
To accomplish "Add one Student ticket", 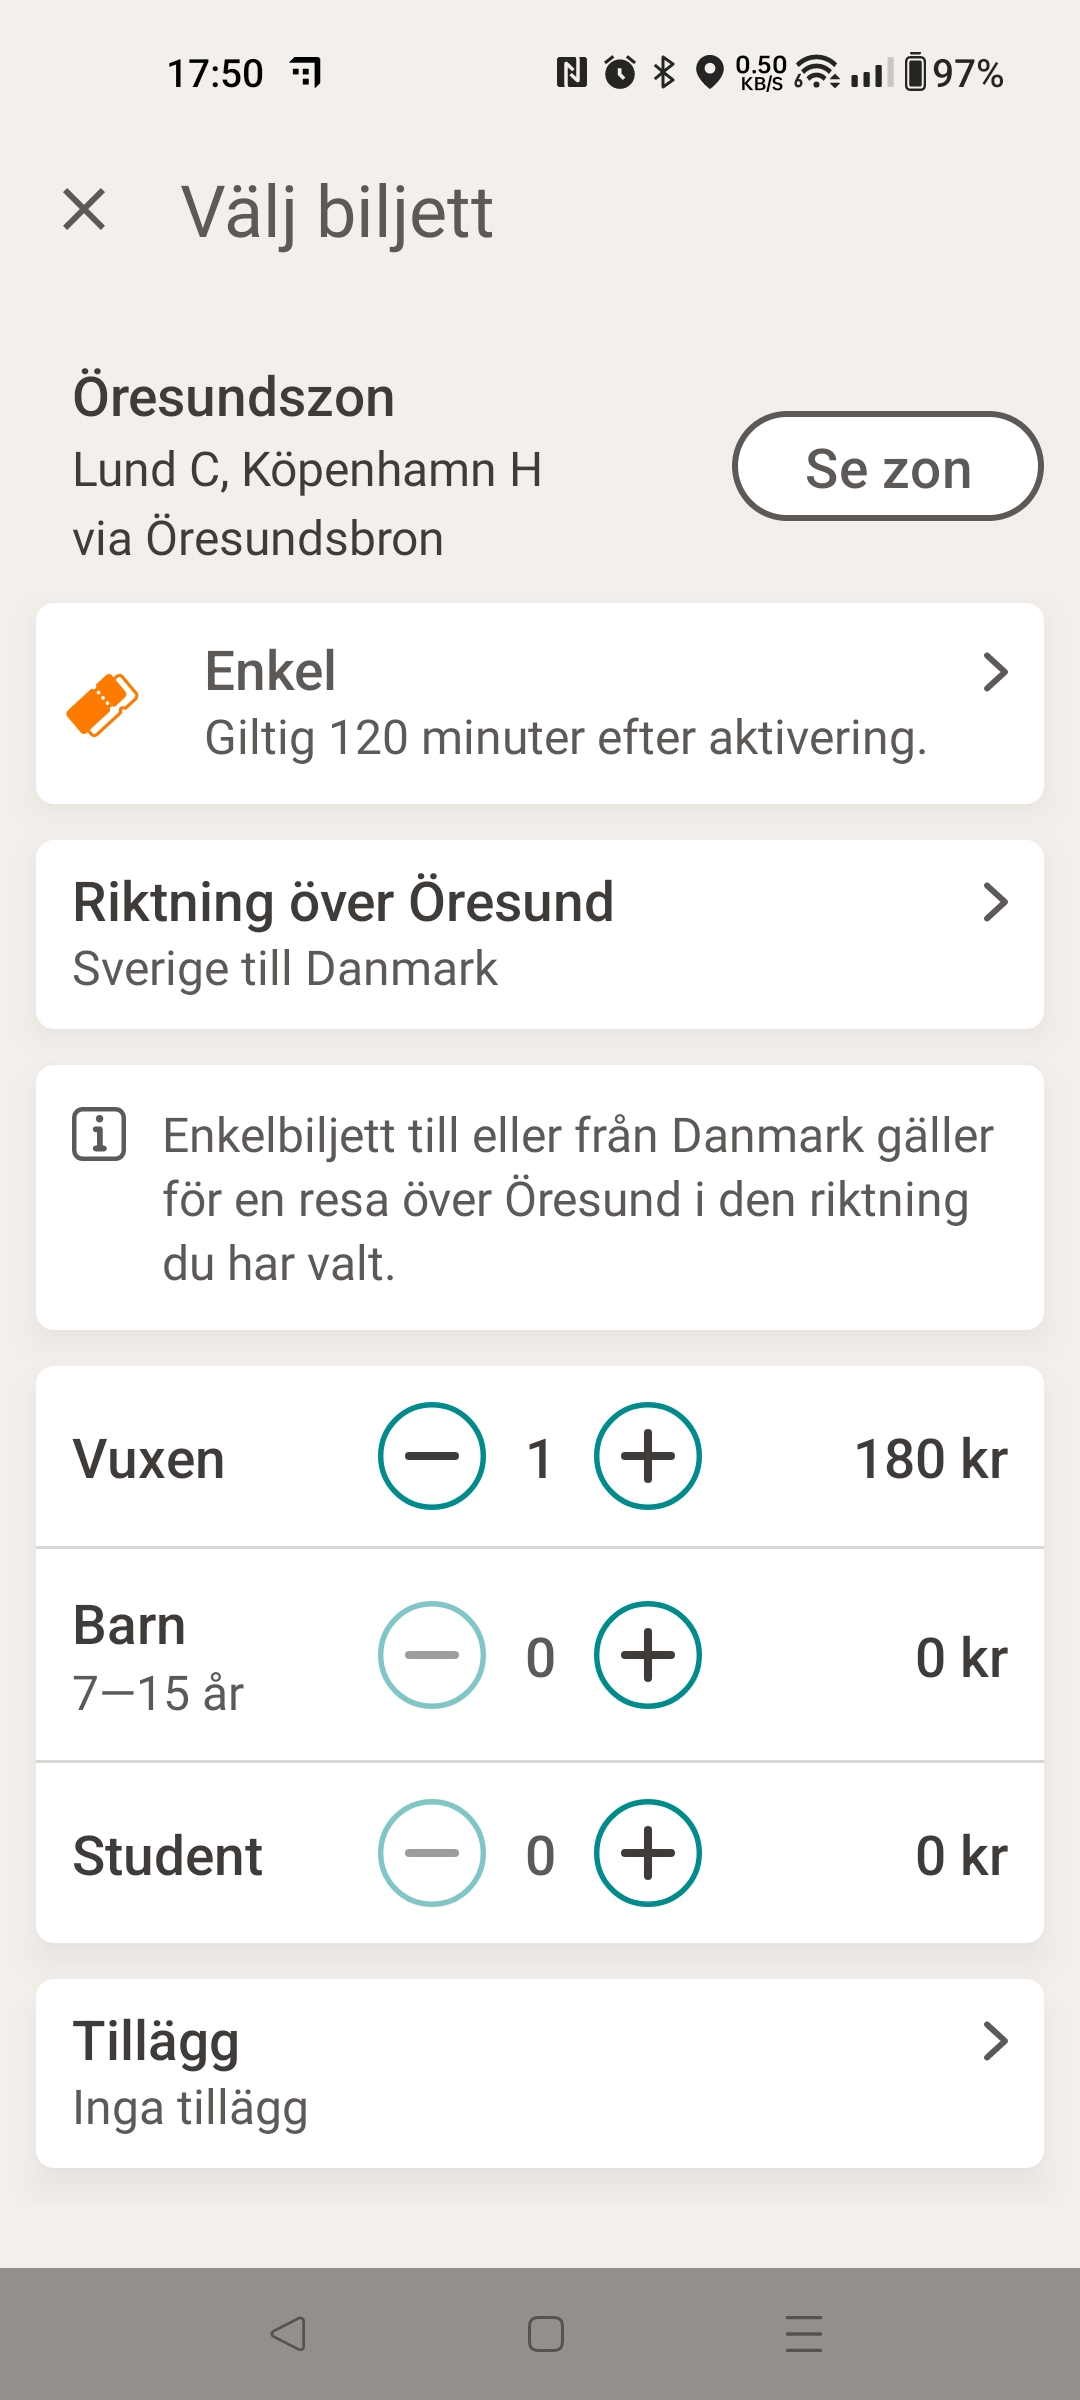I will point(648,1853).
